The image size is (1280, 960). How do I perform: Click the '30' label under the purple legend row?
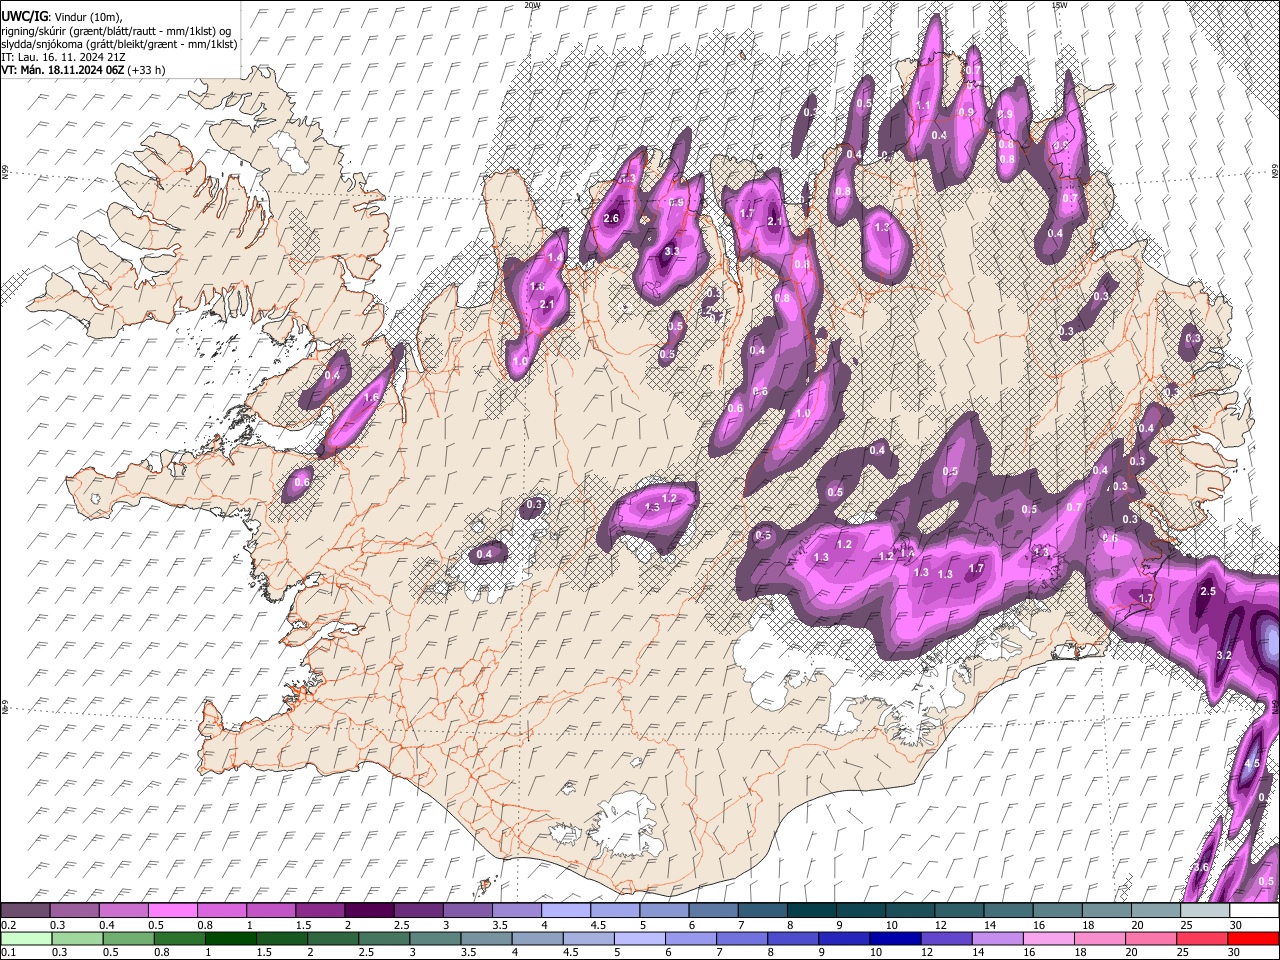point(1236,925)
